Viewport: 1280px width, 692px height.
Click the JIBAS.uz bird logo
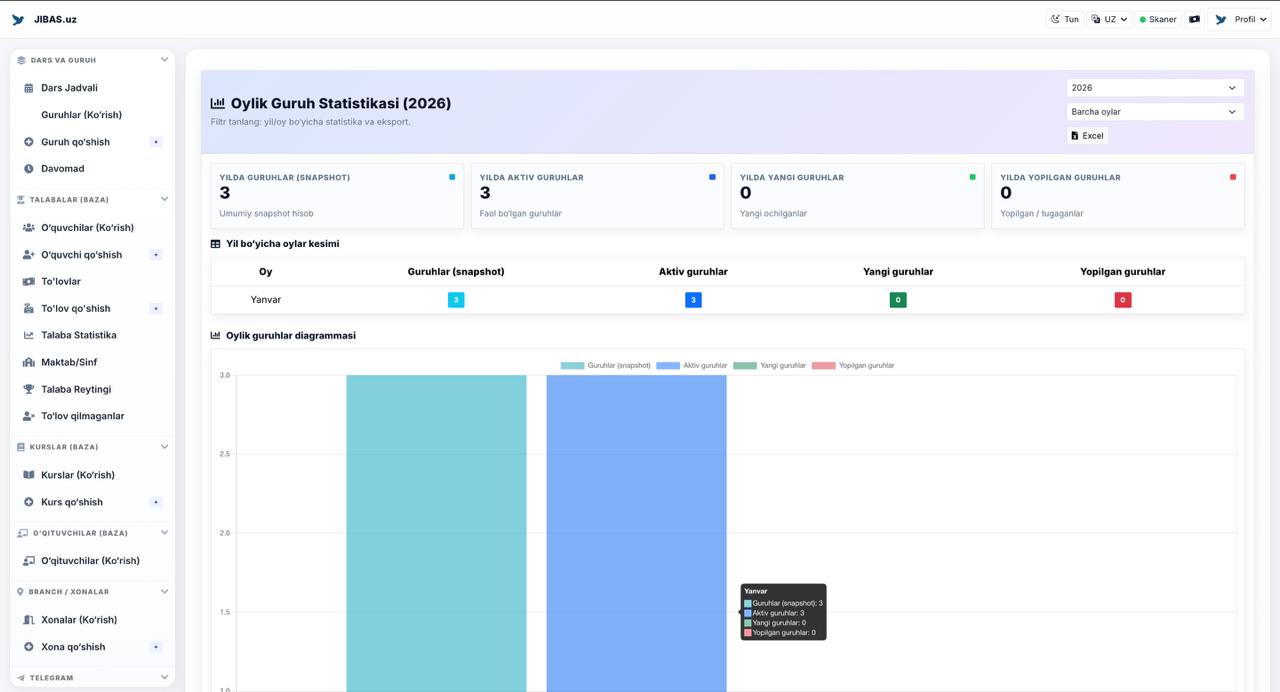coord(18,19)
